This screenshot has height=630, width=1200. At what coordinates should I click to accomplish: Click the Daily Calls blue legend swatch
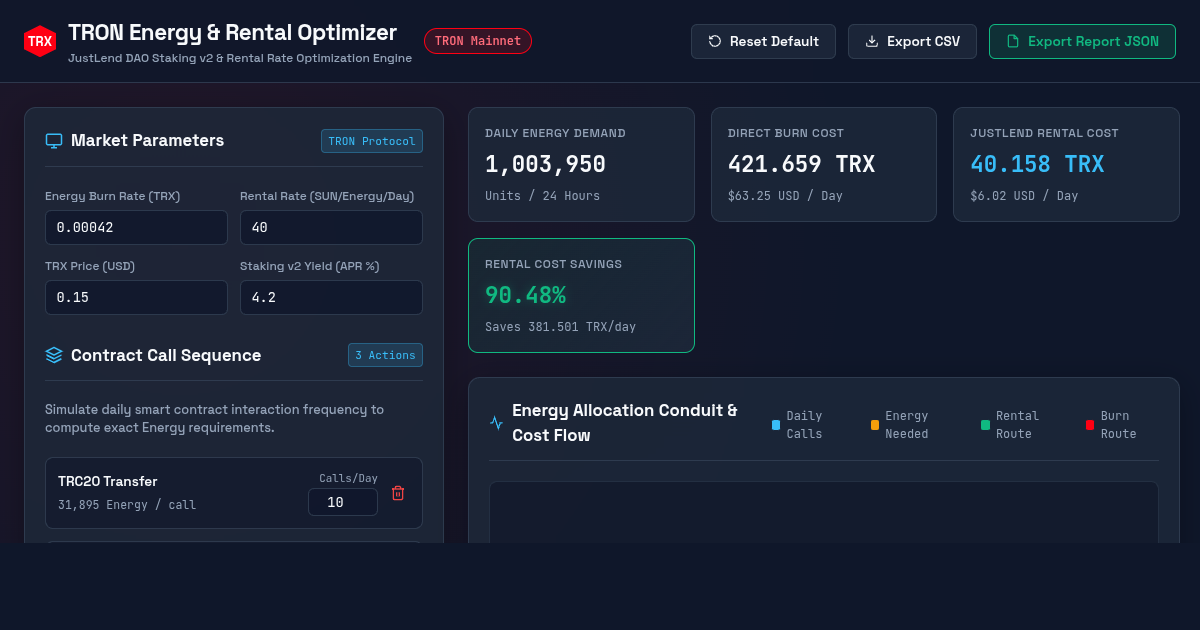(776, 425)
